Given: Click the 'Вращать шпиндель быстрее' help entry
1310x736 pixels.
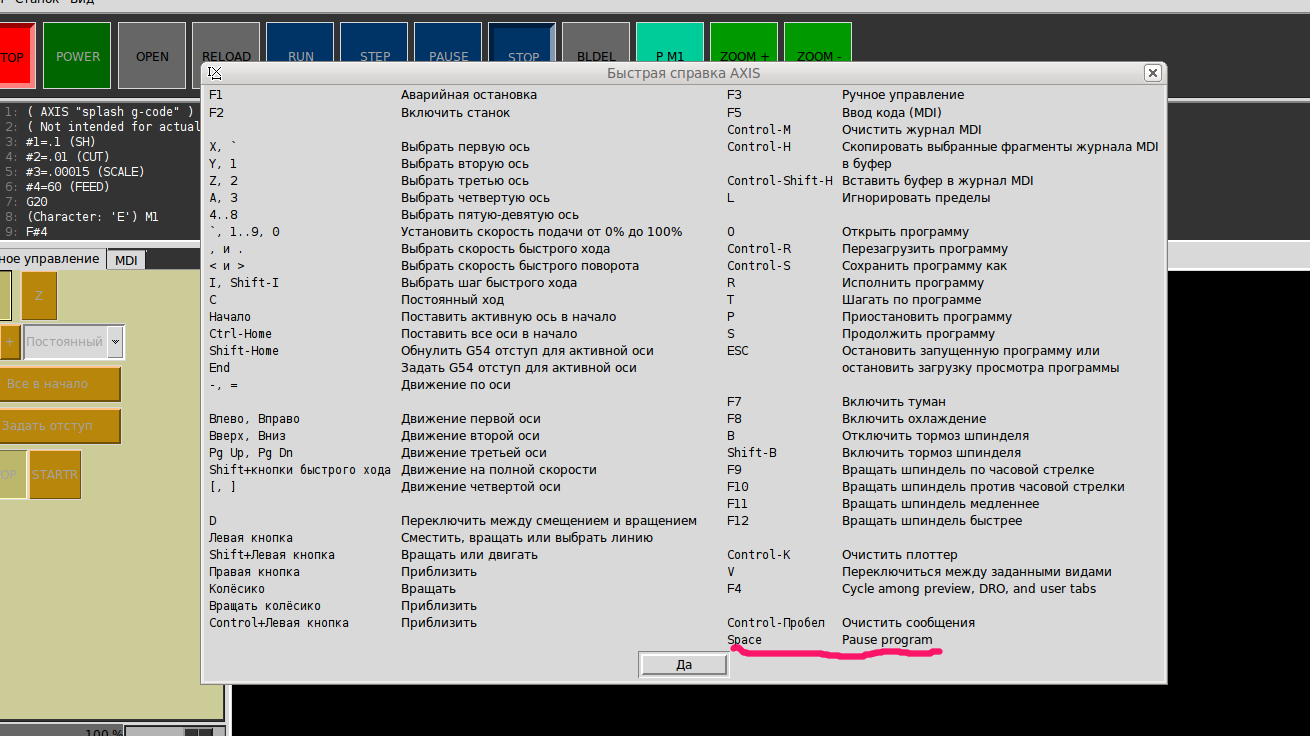Looking at the screenshot, I should (932, 521).
